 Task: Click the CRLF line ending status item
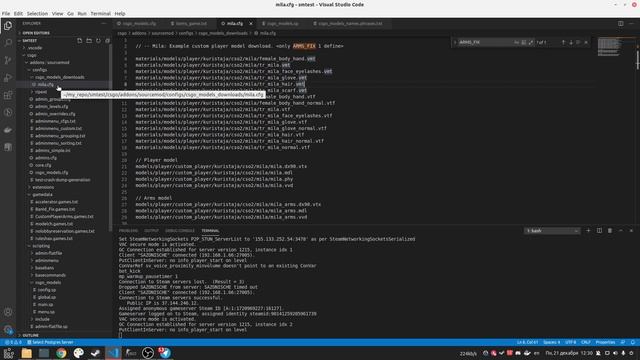586,342
